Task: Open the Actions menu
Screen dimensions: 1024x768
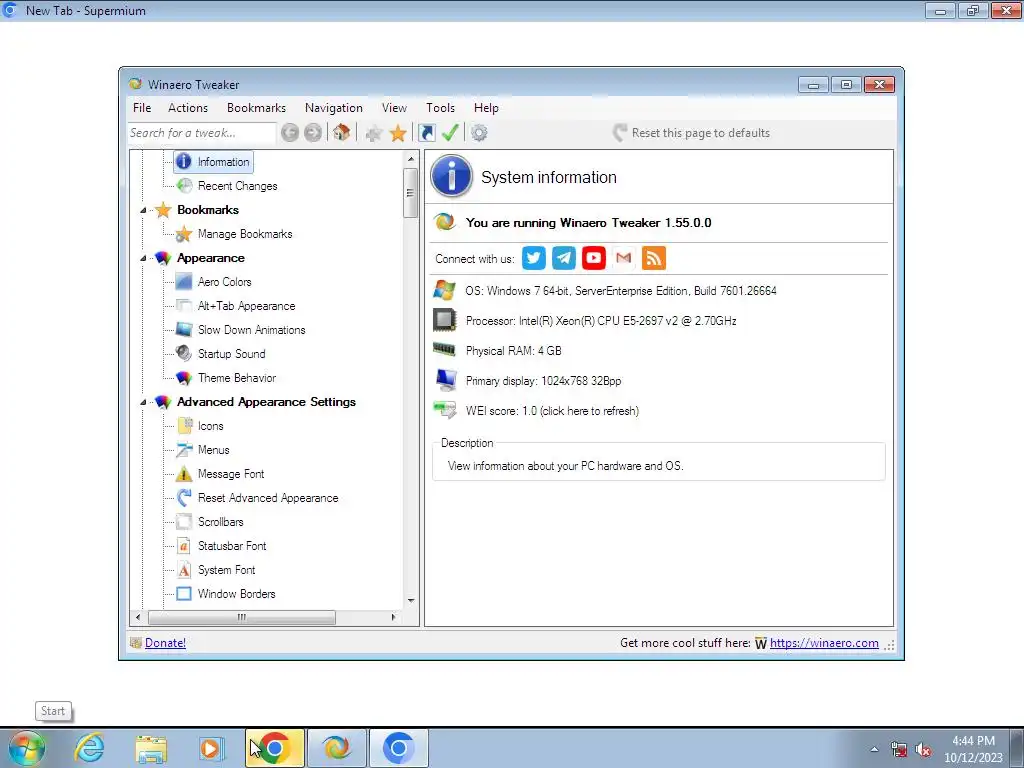Action: (x=188, y=108)
